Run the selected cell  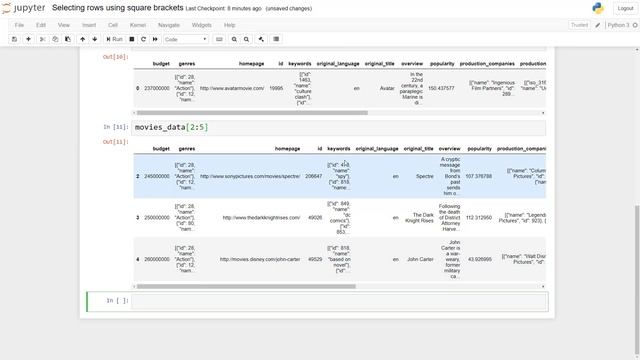click(114, 39)
